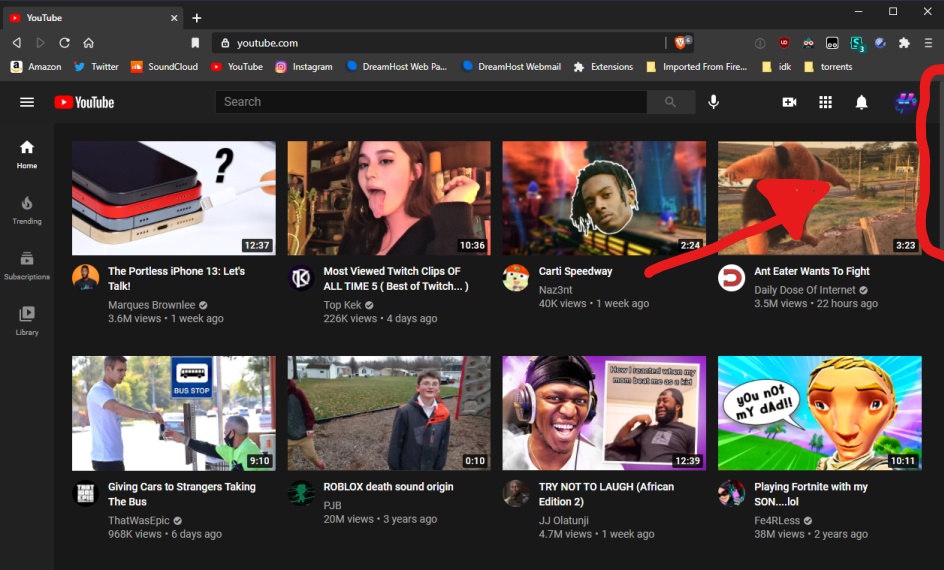Open the Fe4RLess channel name
Viewport: 944px width, 570px height.
[777, 521]
